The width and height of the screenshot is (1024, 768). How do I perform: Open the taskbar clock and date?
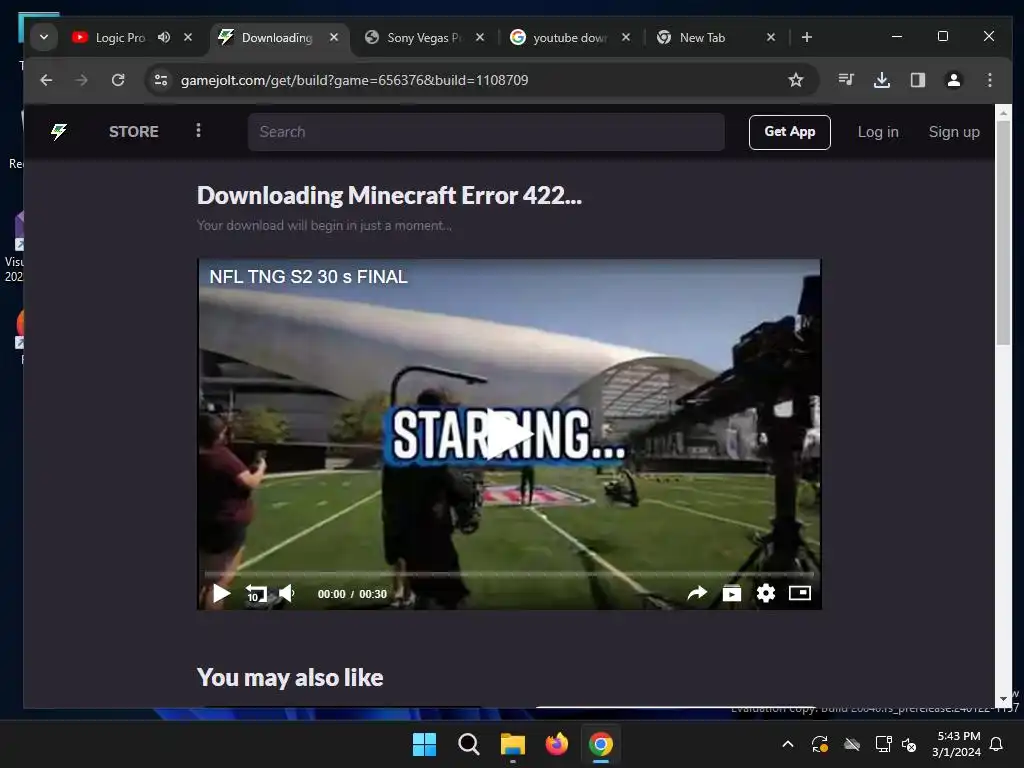(957, 744)
